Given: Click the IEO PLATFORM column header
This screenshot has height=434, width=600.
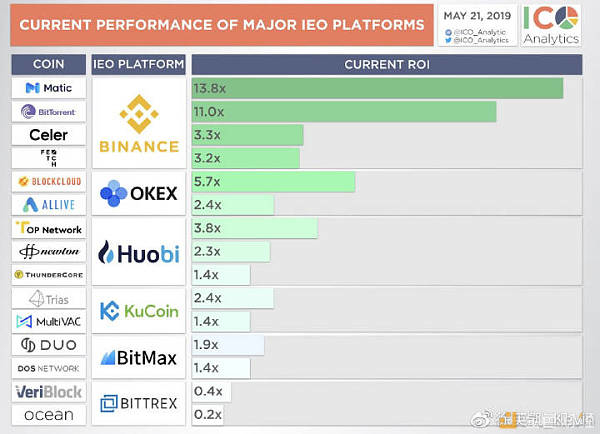Looking at the screenshot, I should [139, 64].
